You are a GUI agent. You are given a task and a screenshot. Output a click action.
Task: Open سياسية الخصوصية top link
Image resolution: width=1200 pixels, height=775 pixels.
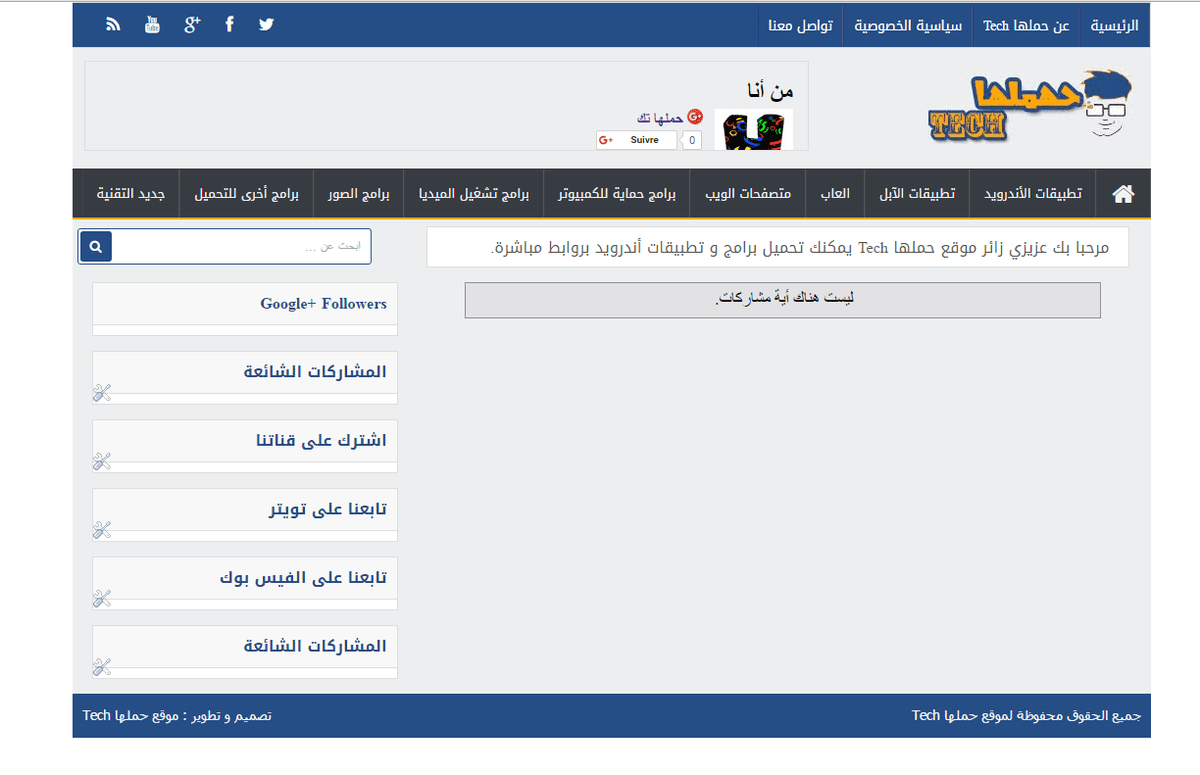[x=908, y=25]
